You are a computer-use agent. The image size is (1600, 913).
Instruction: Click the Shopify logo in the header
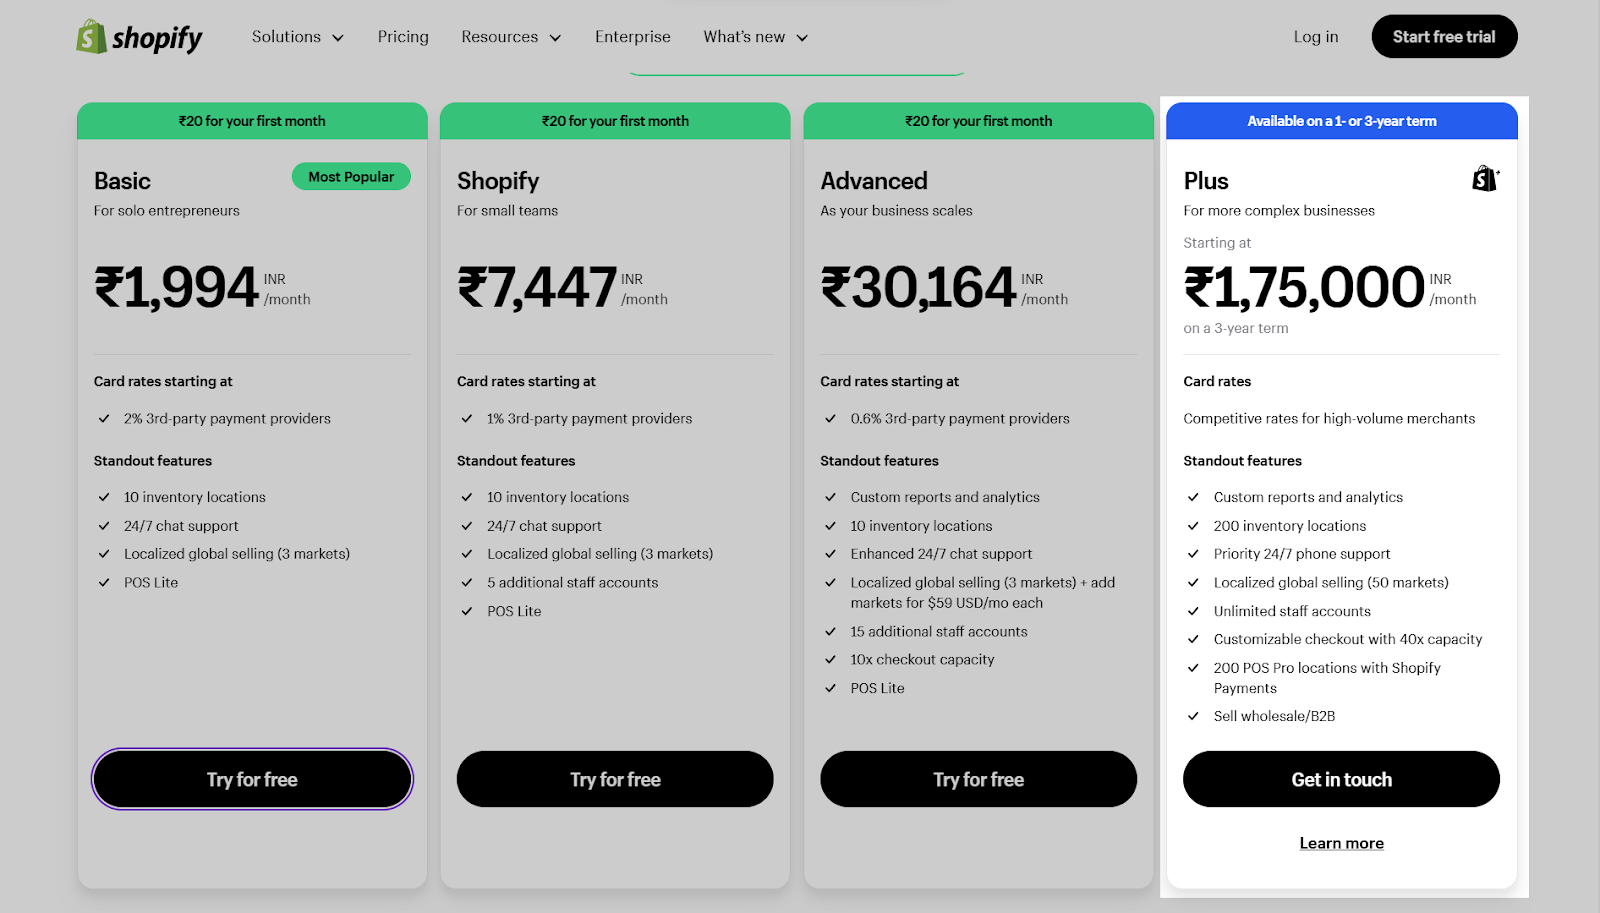click(138, 36)
